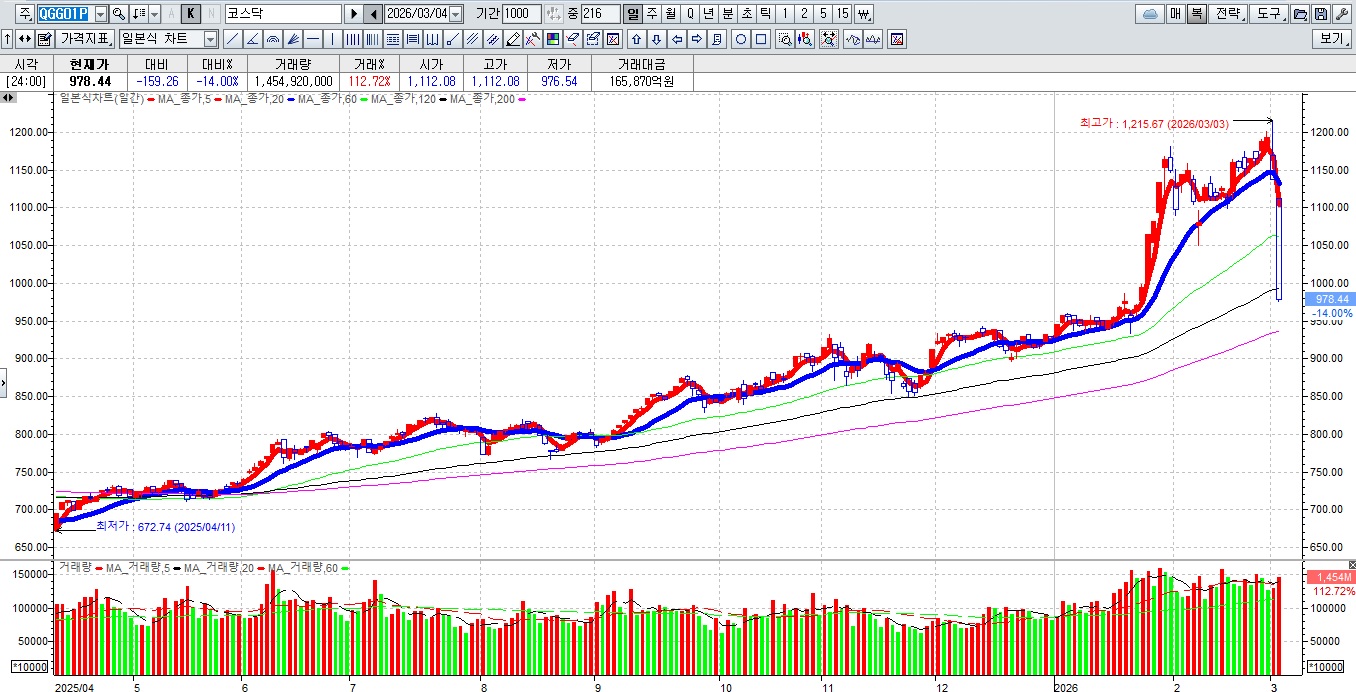
Task: Click the chart zoom magnifier icon
Action: click(784, 39)
